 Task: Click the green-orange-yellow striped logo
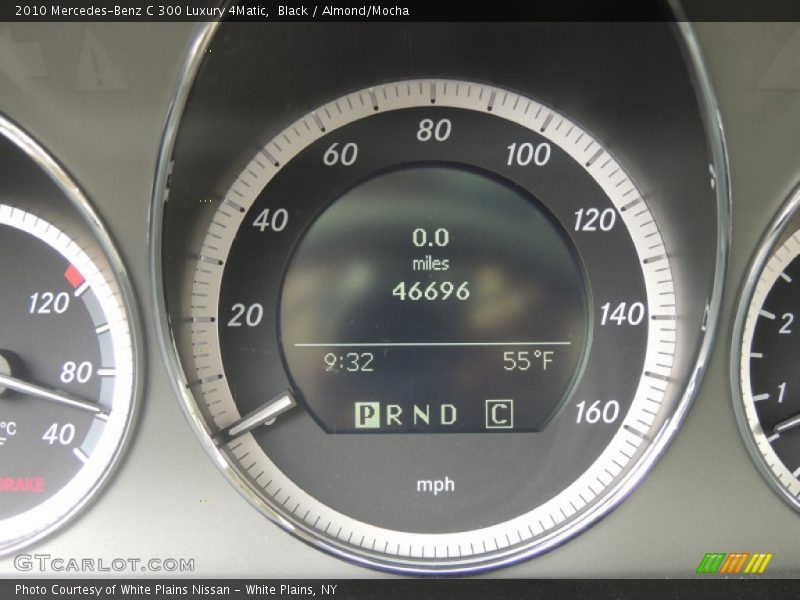(x=735, y=563)
